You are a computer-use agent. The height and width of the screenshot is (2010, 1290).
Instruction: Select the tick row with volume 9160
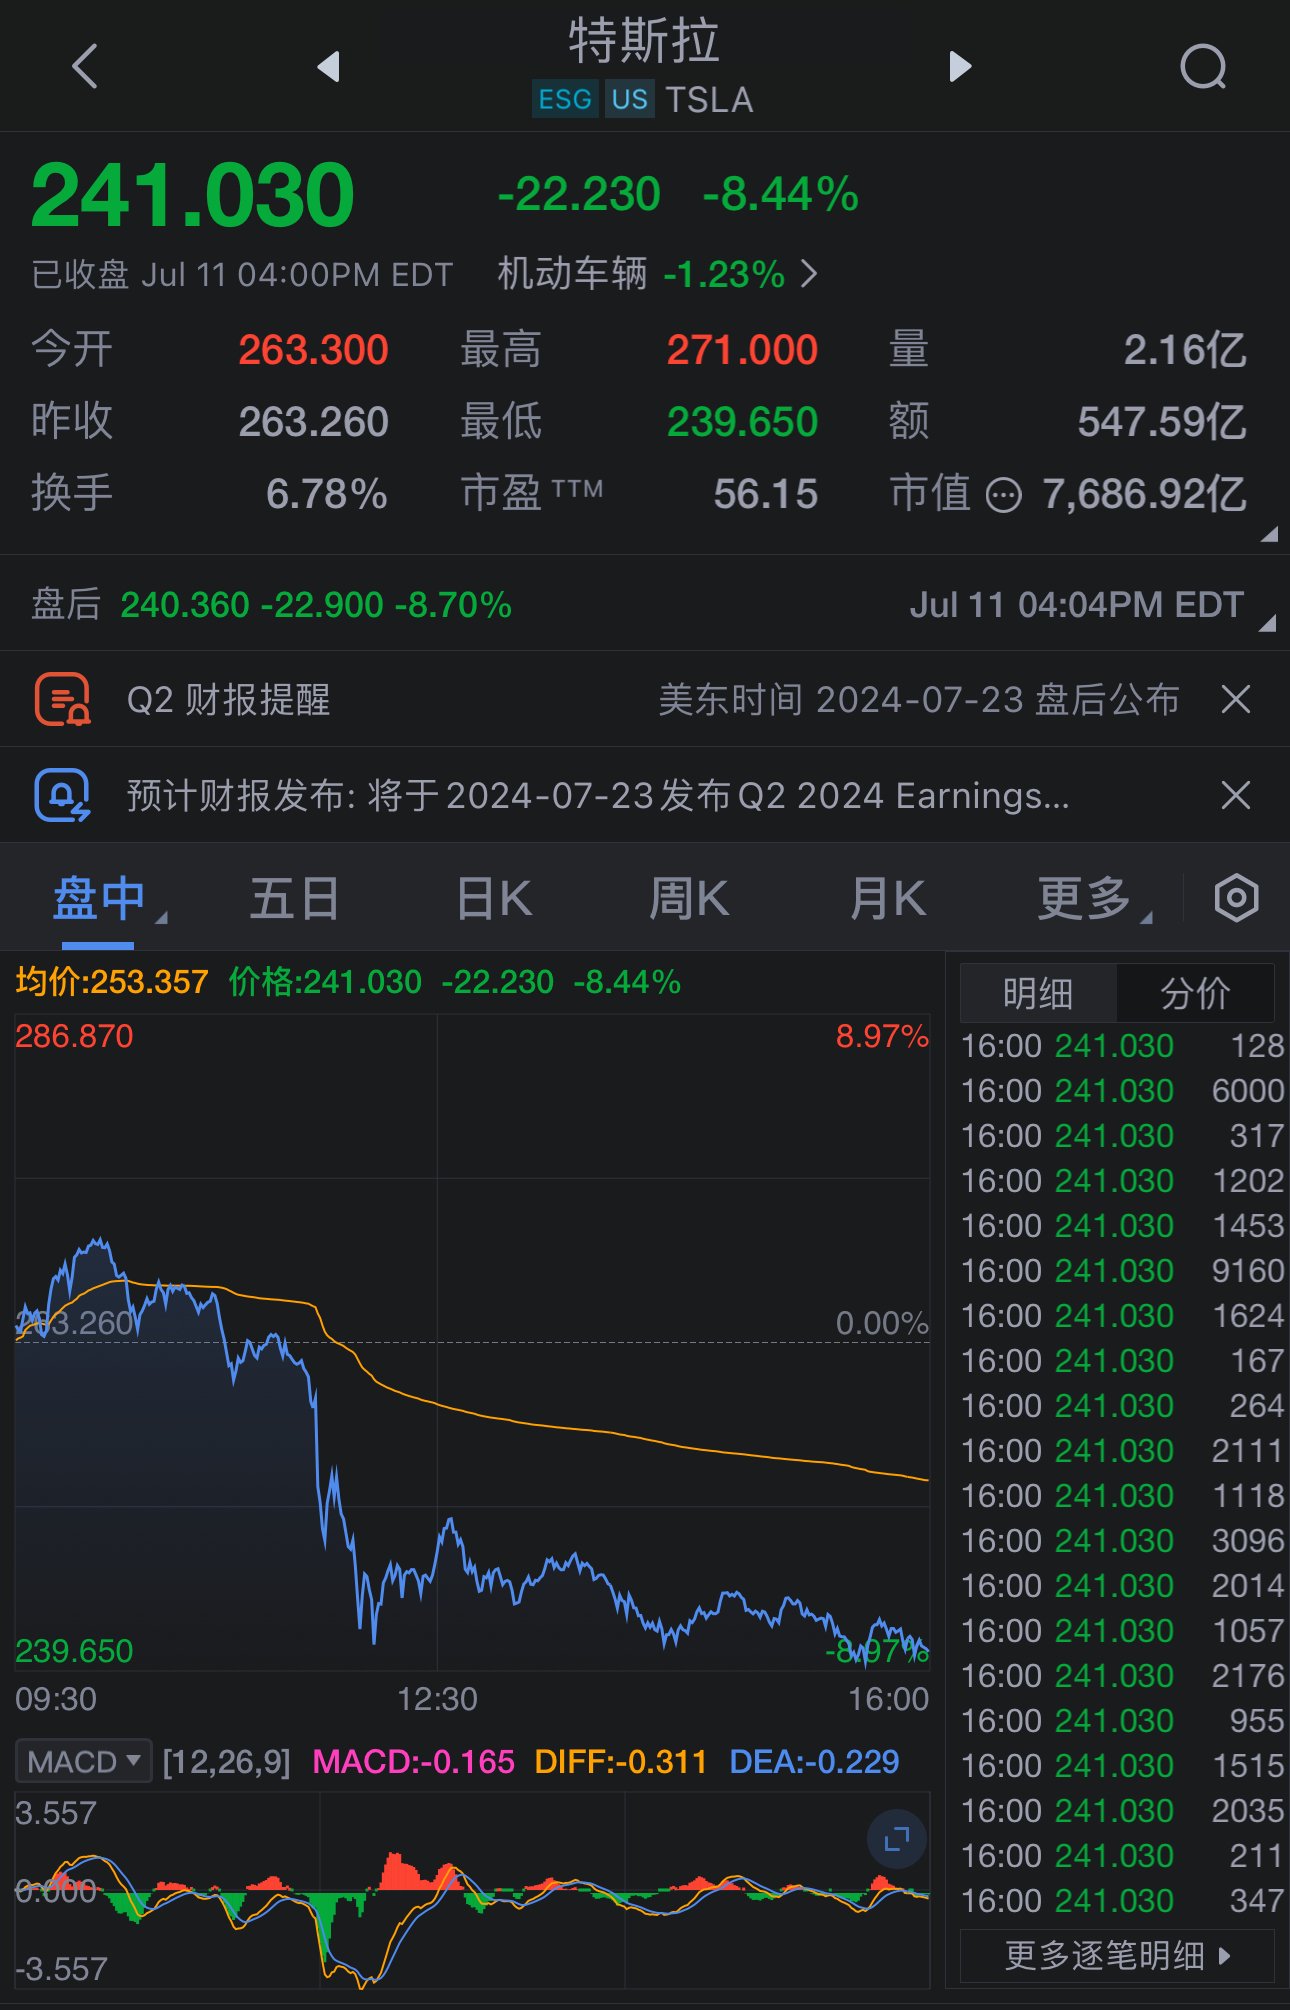tap(1122, 1270)
